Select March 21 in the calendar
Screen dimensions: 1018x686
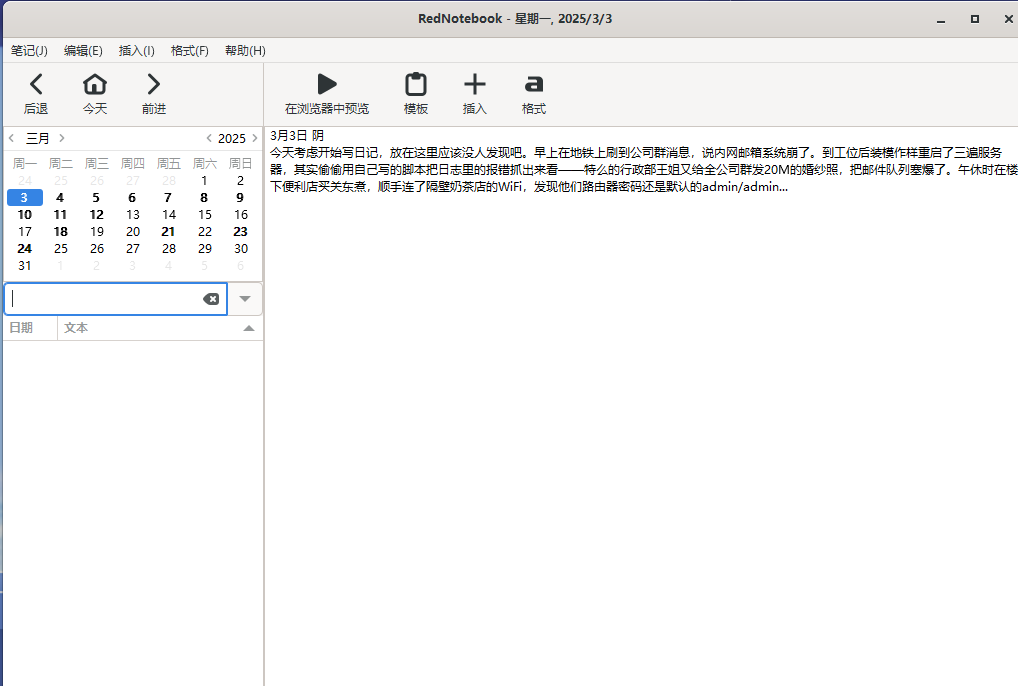168,232
